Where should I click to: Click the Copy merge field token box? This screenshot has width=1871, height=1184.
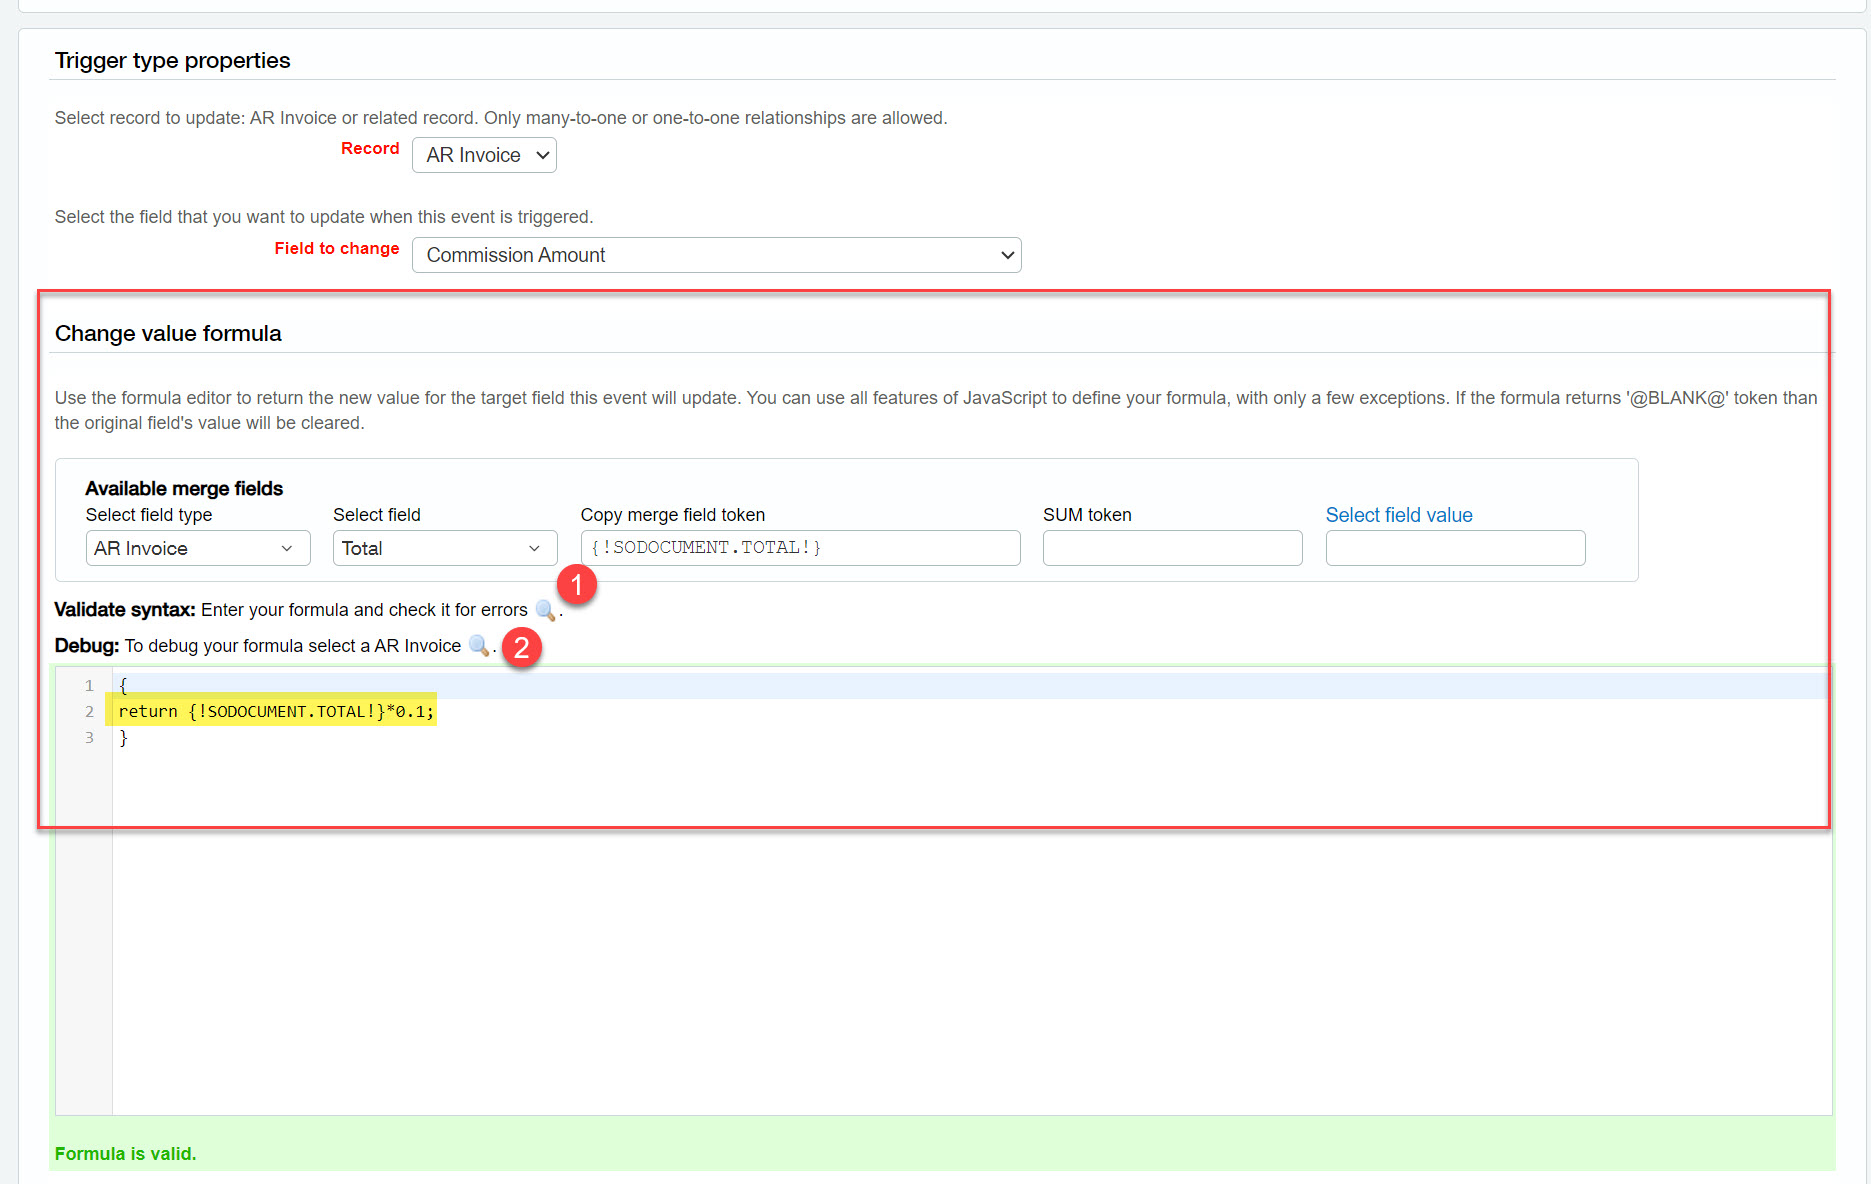pyautogui.click(x=800, y=548)
